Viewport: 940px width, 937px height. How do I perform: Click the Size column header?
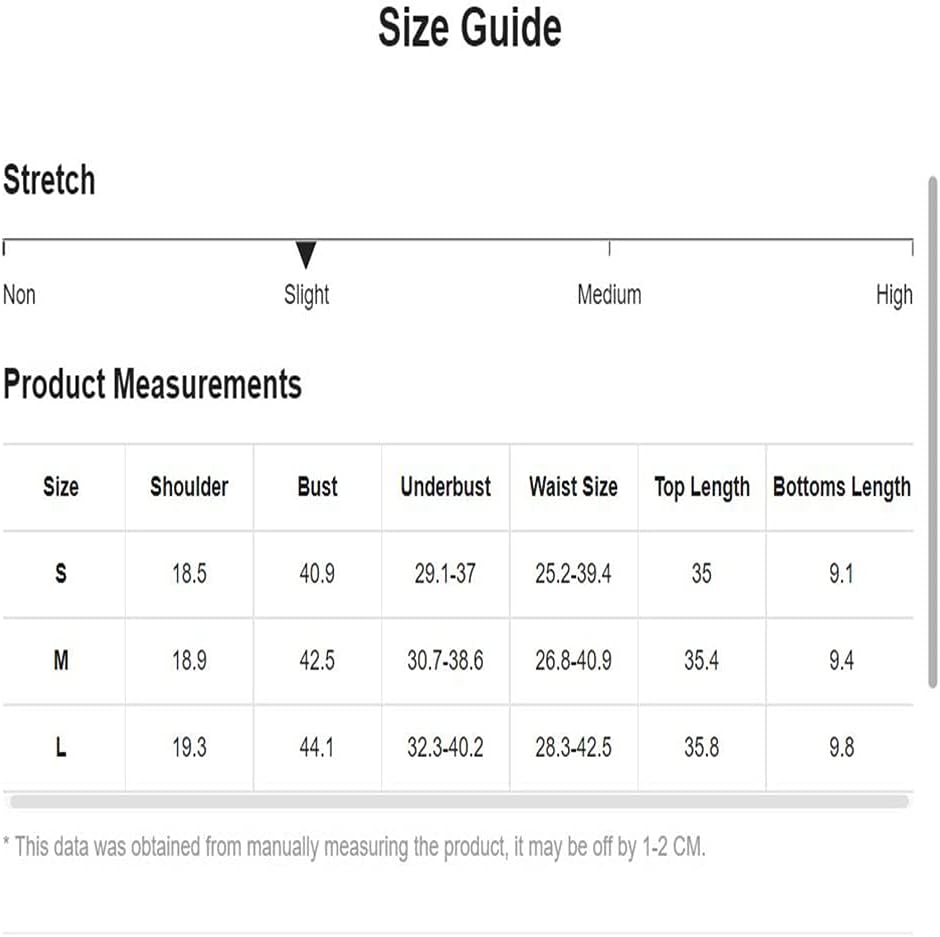pos(61,487)
